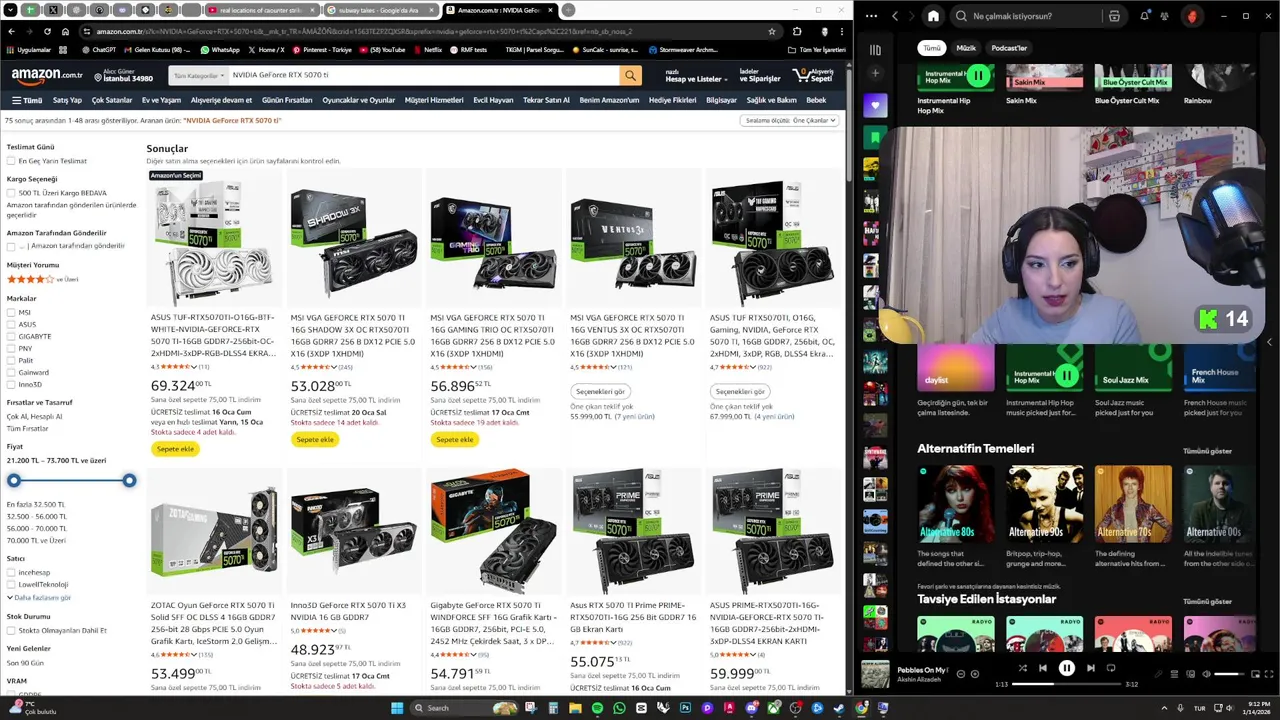Skip to next track in Spotify
Viewport: 1280px width, 720px height.
[x=1090, y=668]
